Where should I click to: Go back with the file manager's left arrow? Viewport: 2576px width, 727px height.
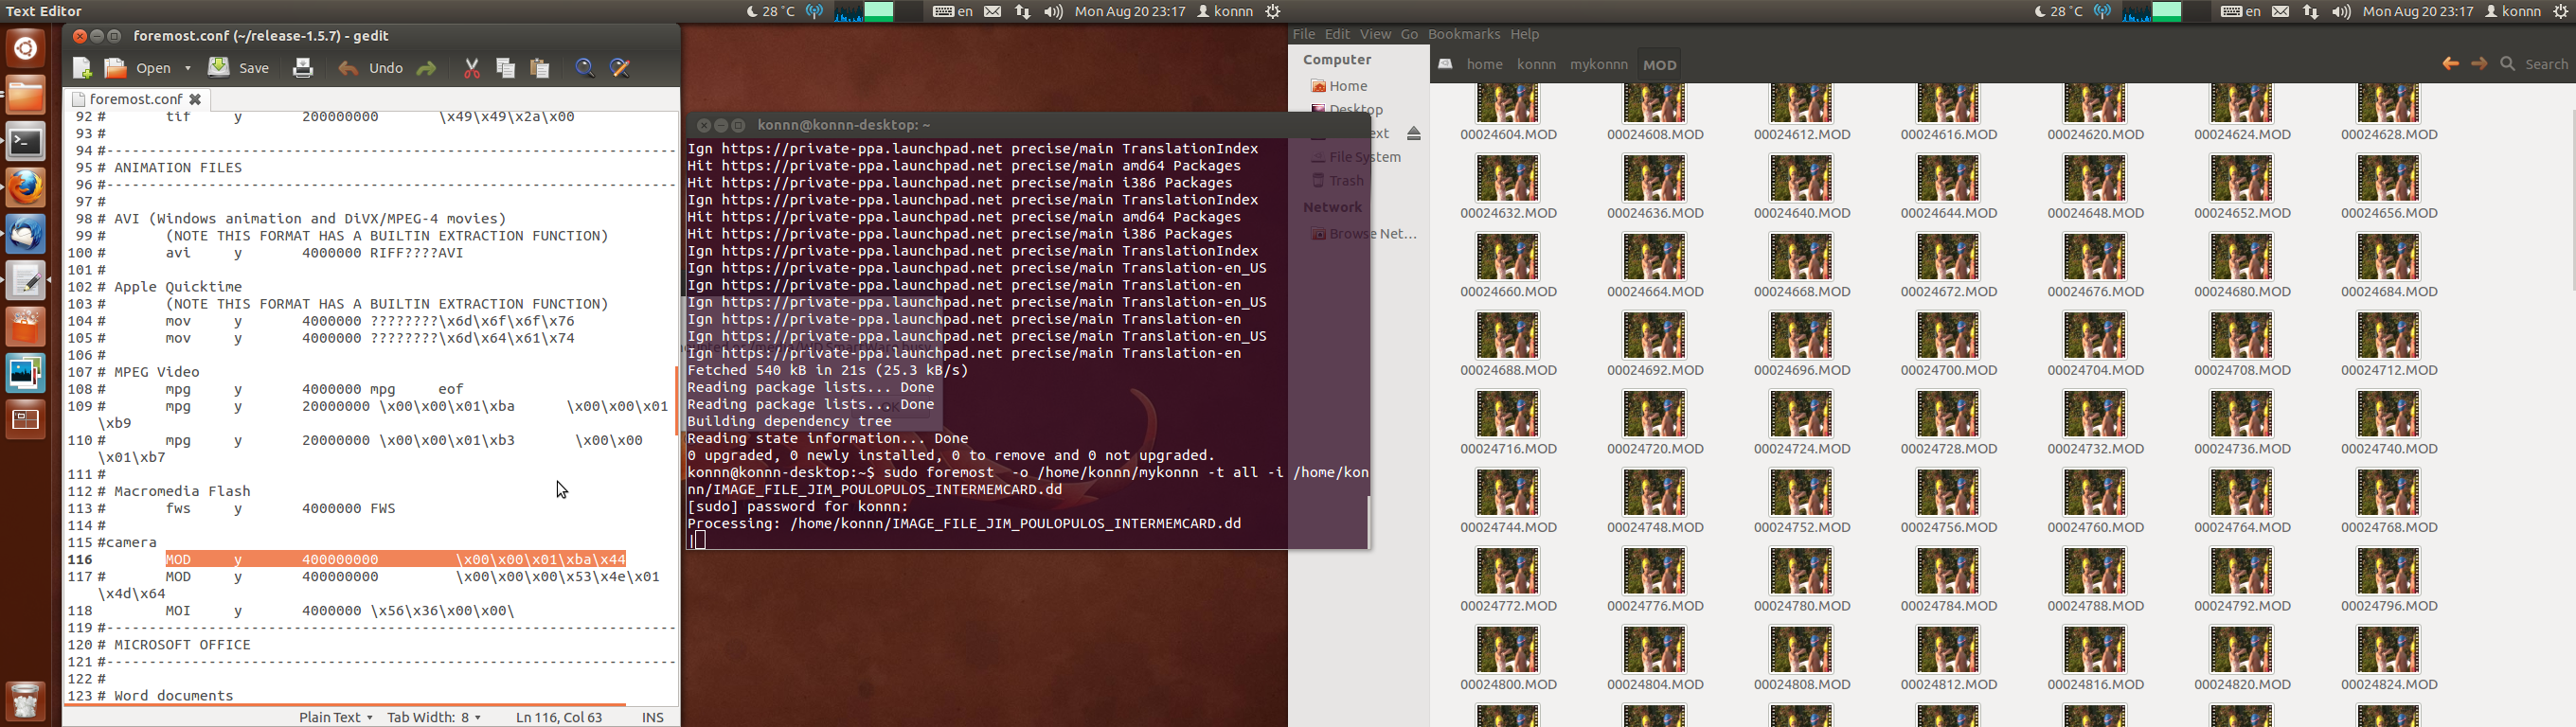tap(2449, 64)
